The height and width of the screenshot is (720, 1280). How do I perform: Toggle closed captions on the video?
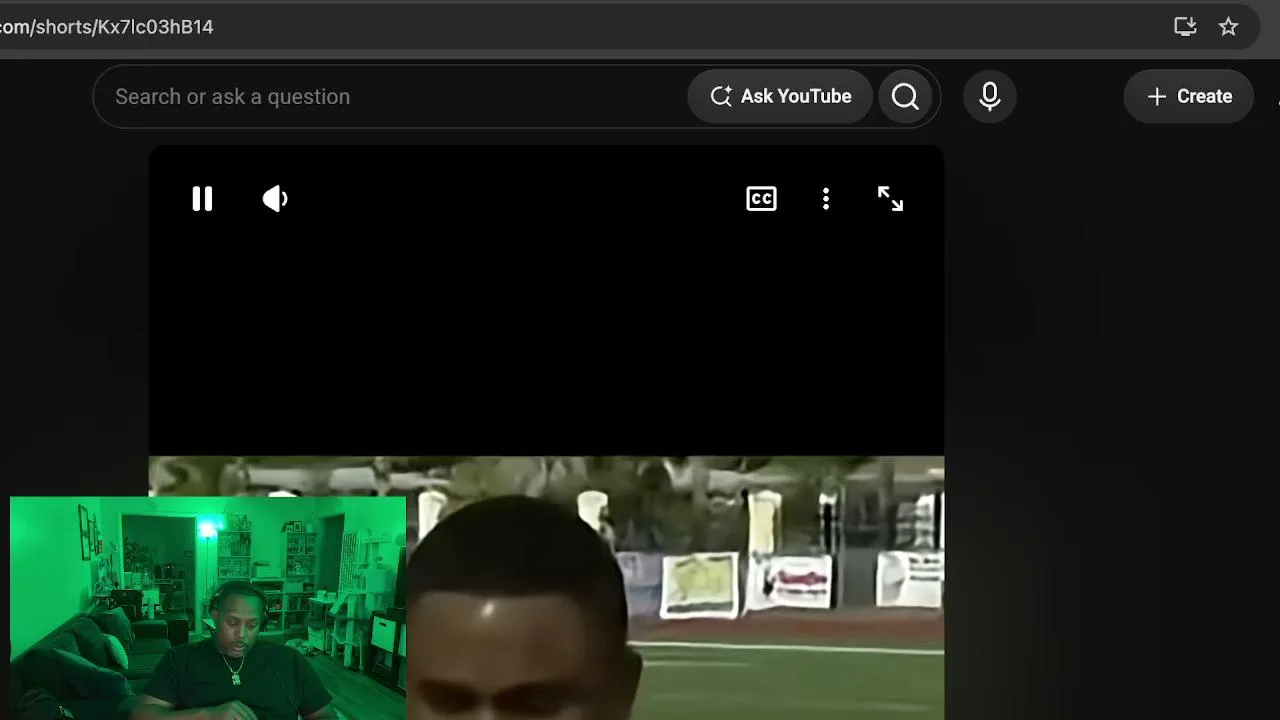[762, 199]
